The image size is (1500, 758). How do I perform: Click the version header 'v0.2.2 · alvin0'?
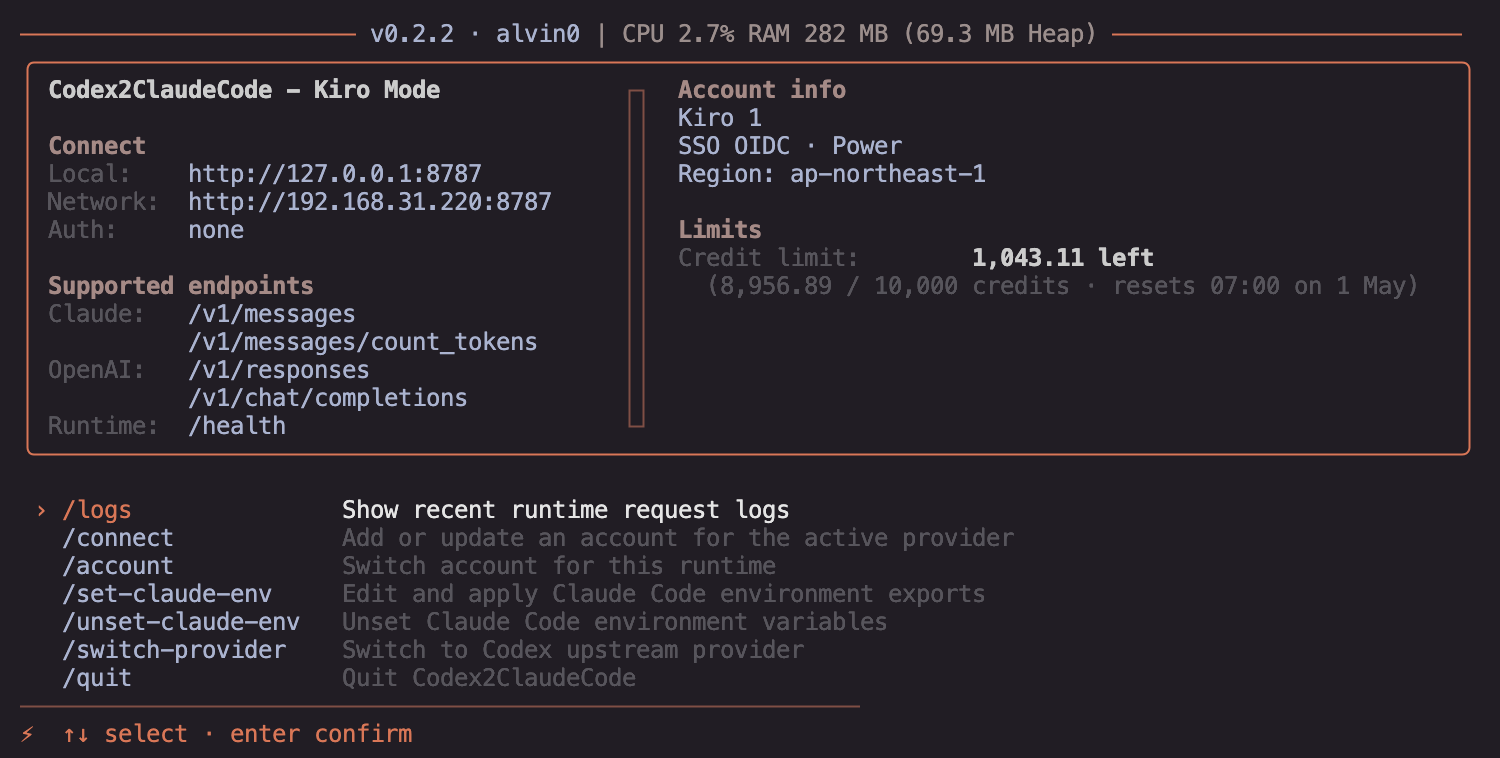(475, 34)
